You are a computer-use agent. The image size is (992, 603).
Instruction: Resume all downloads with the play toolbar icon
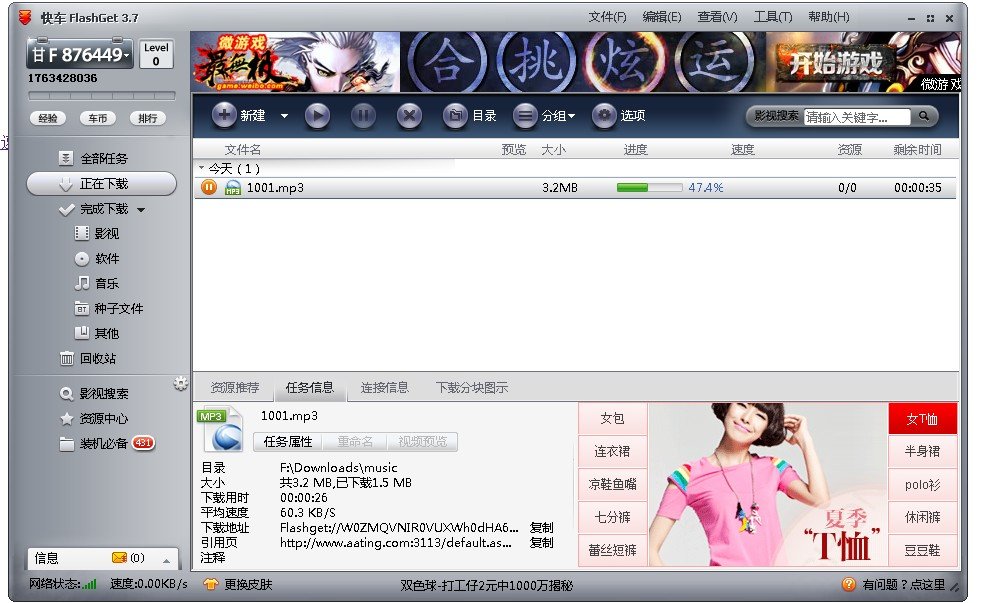click(x=317, y=116)
